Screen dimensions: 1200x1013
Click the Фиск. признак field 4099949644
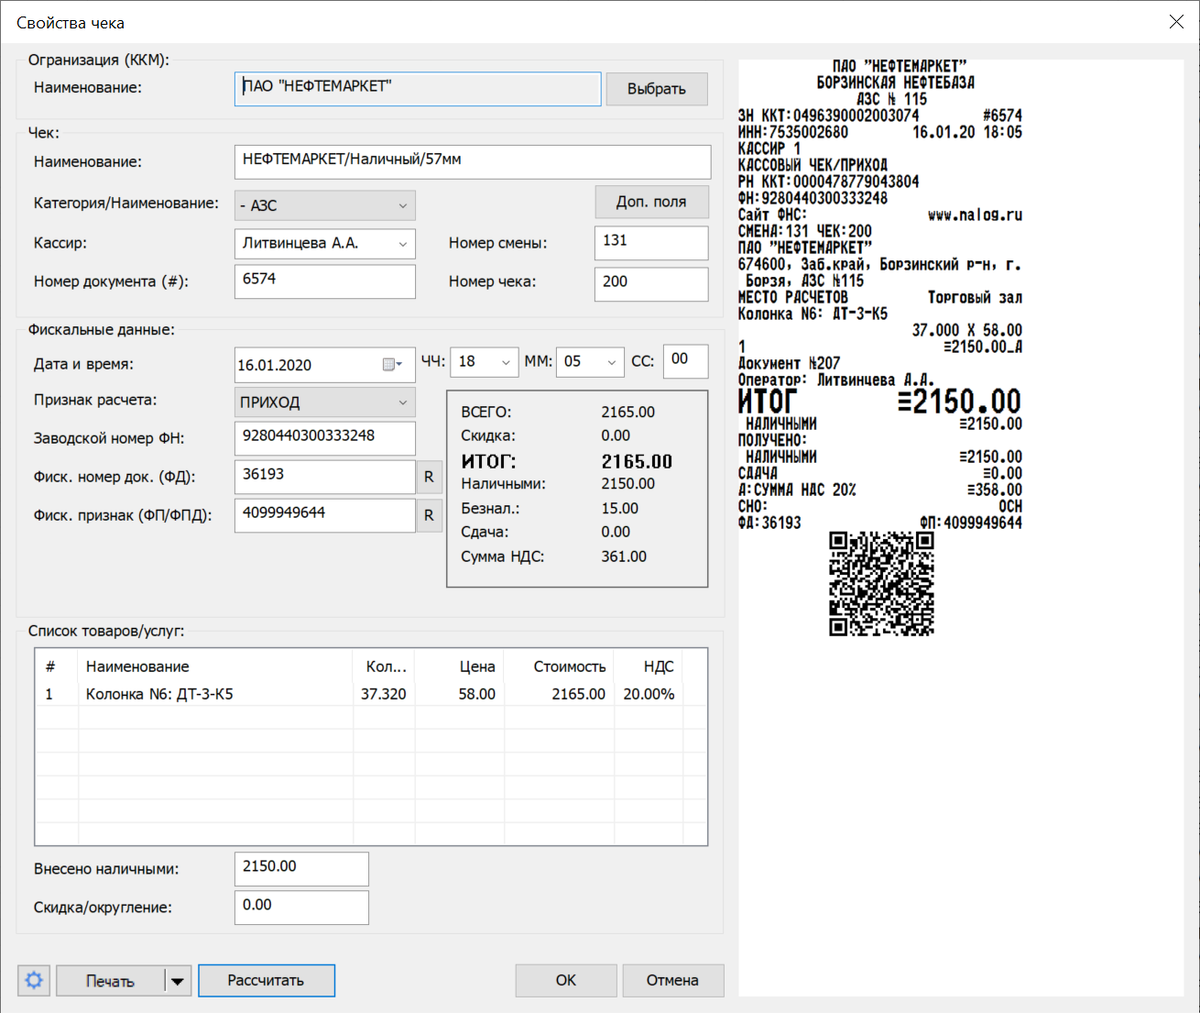point(325,516)
